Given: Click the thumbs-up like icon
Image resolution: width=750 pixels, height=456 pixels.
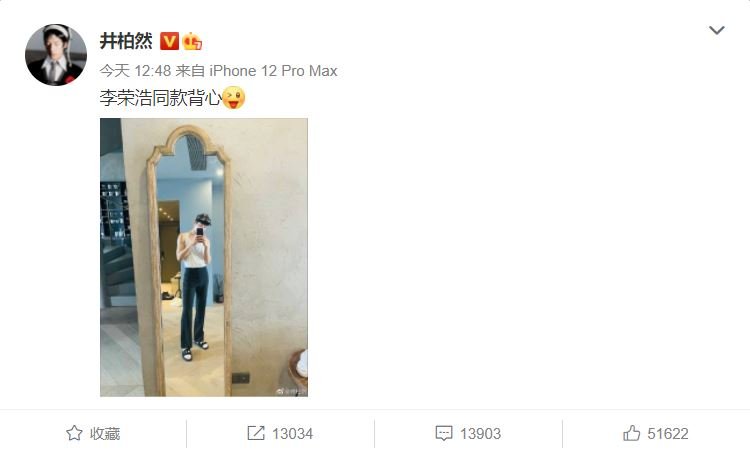Looking at the screenshot, I should coord(631,433).
